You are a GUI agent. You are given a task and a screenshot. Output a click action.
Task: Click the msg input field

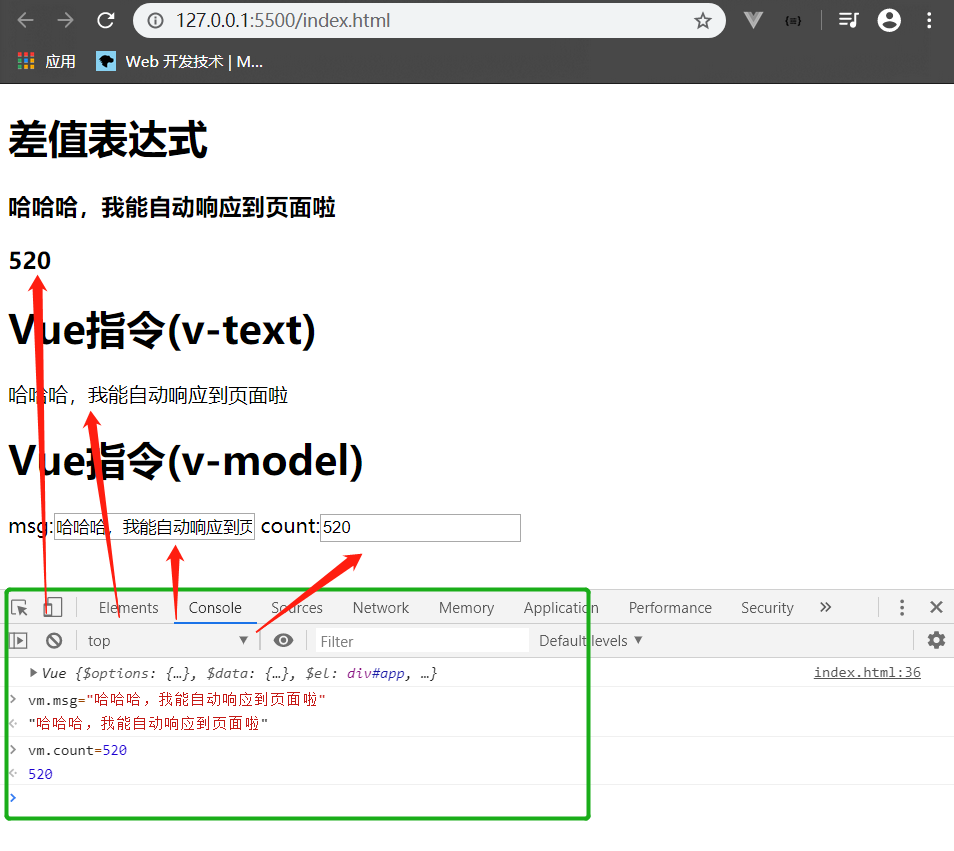(x=155, y=527)
